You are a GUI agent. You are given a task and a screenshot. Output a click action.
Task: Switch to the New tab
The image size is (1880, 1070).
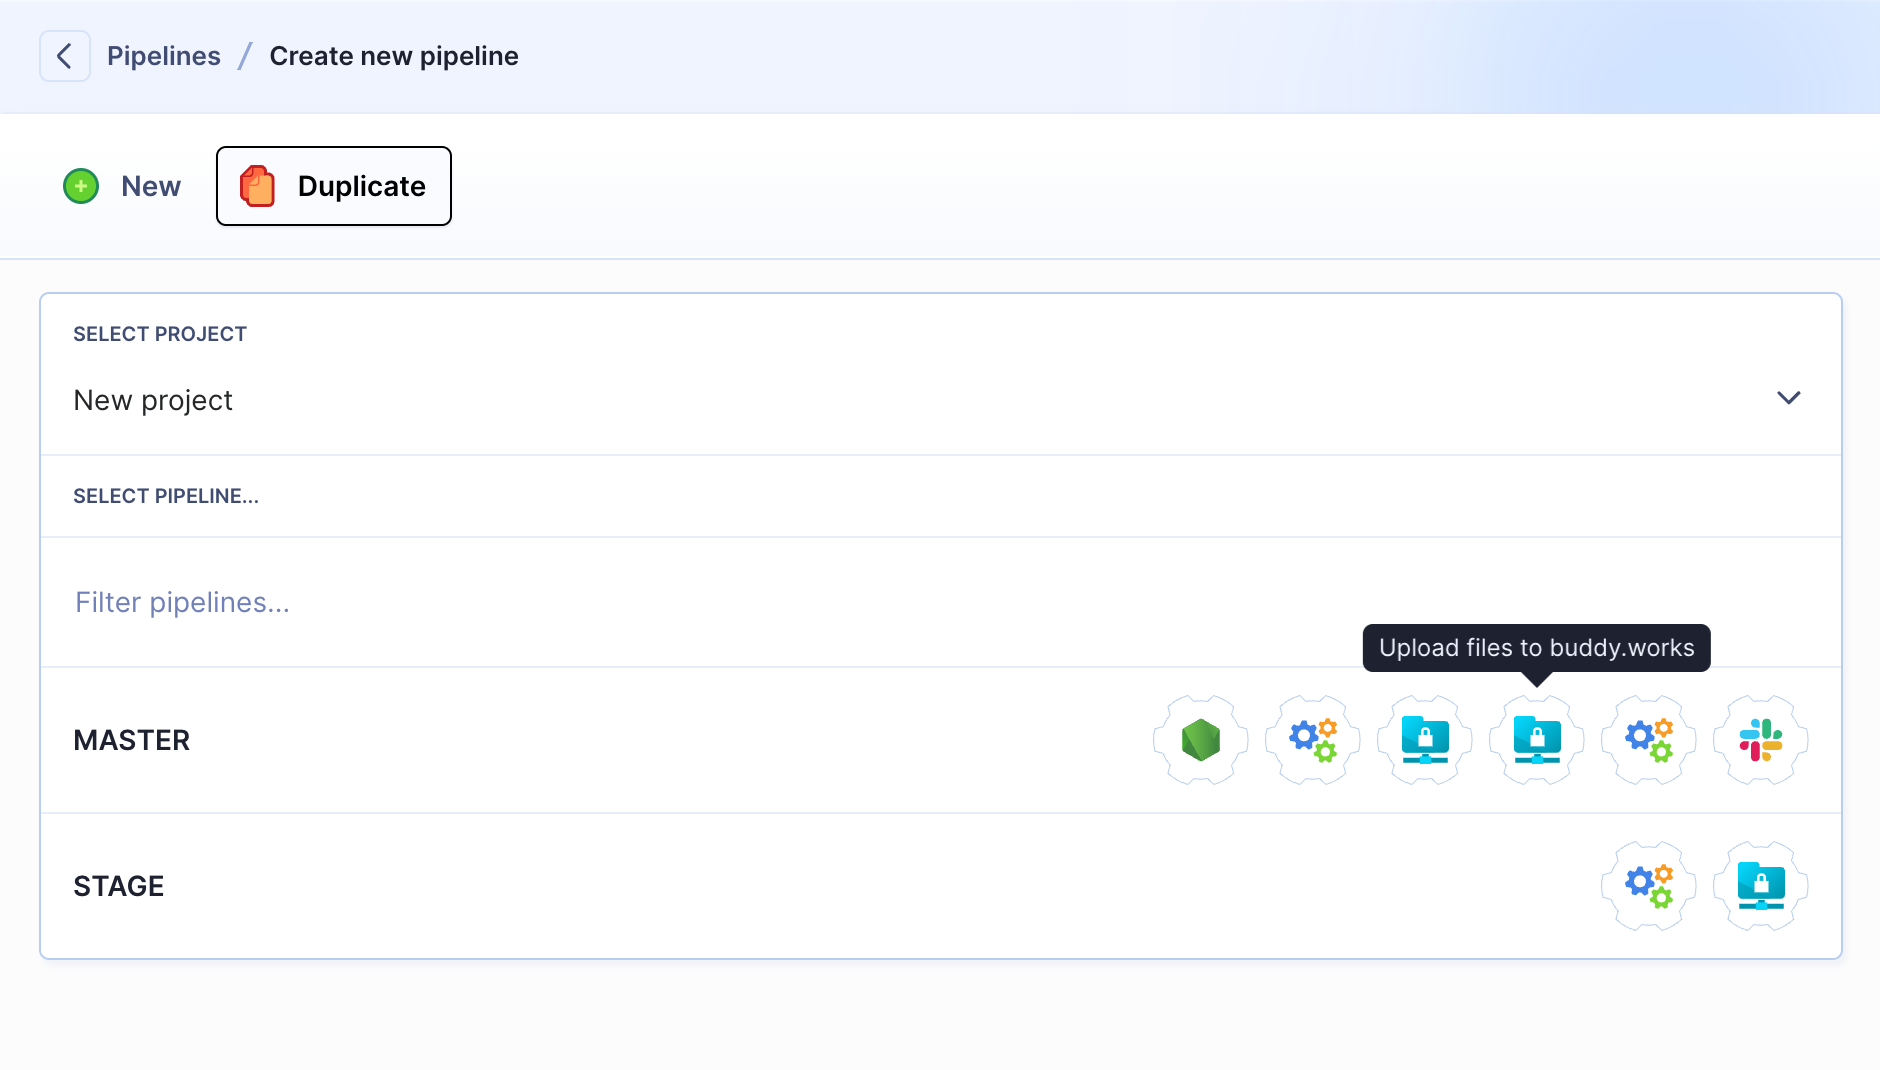point(122,186)
